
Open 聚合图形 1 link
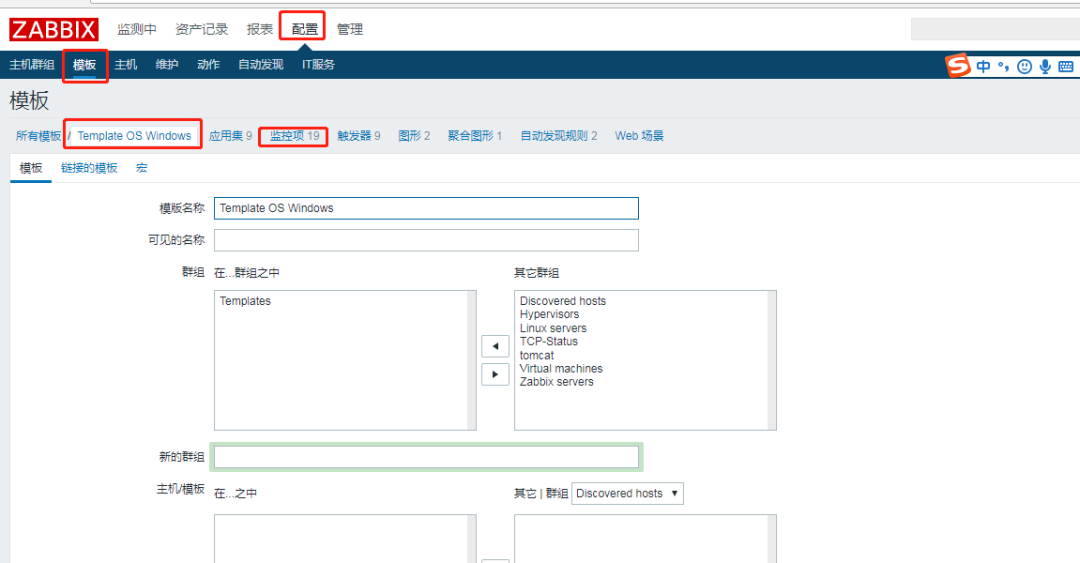(x=475, y=136)
